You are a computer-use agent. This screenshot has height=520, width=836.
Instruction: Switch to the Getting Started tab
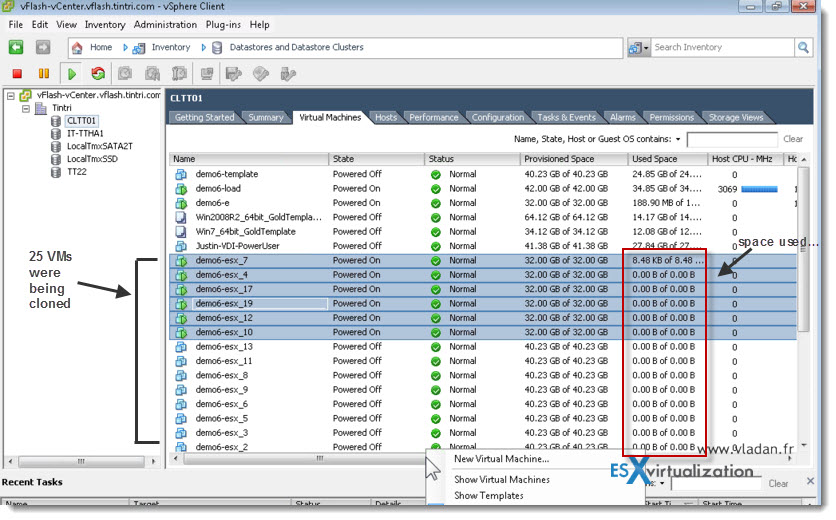tap(204, 117)
